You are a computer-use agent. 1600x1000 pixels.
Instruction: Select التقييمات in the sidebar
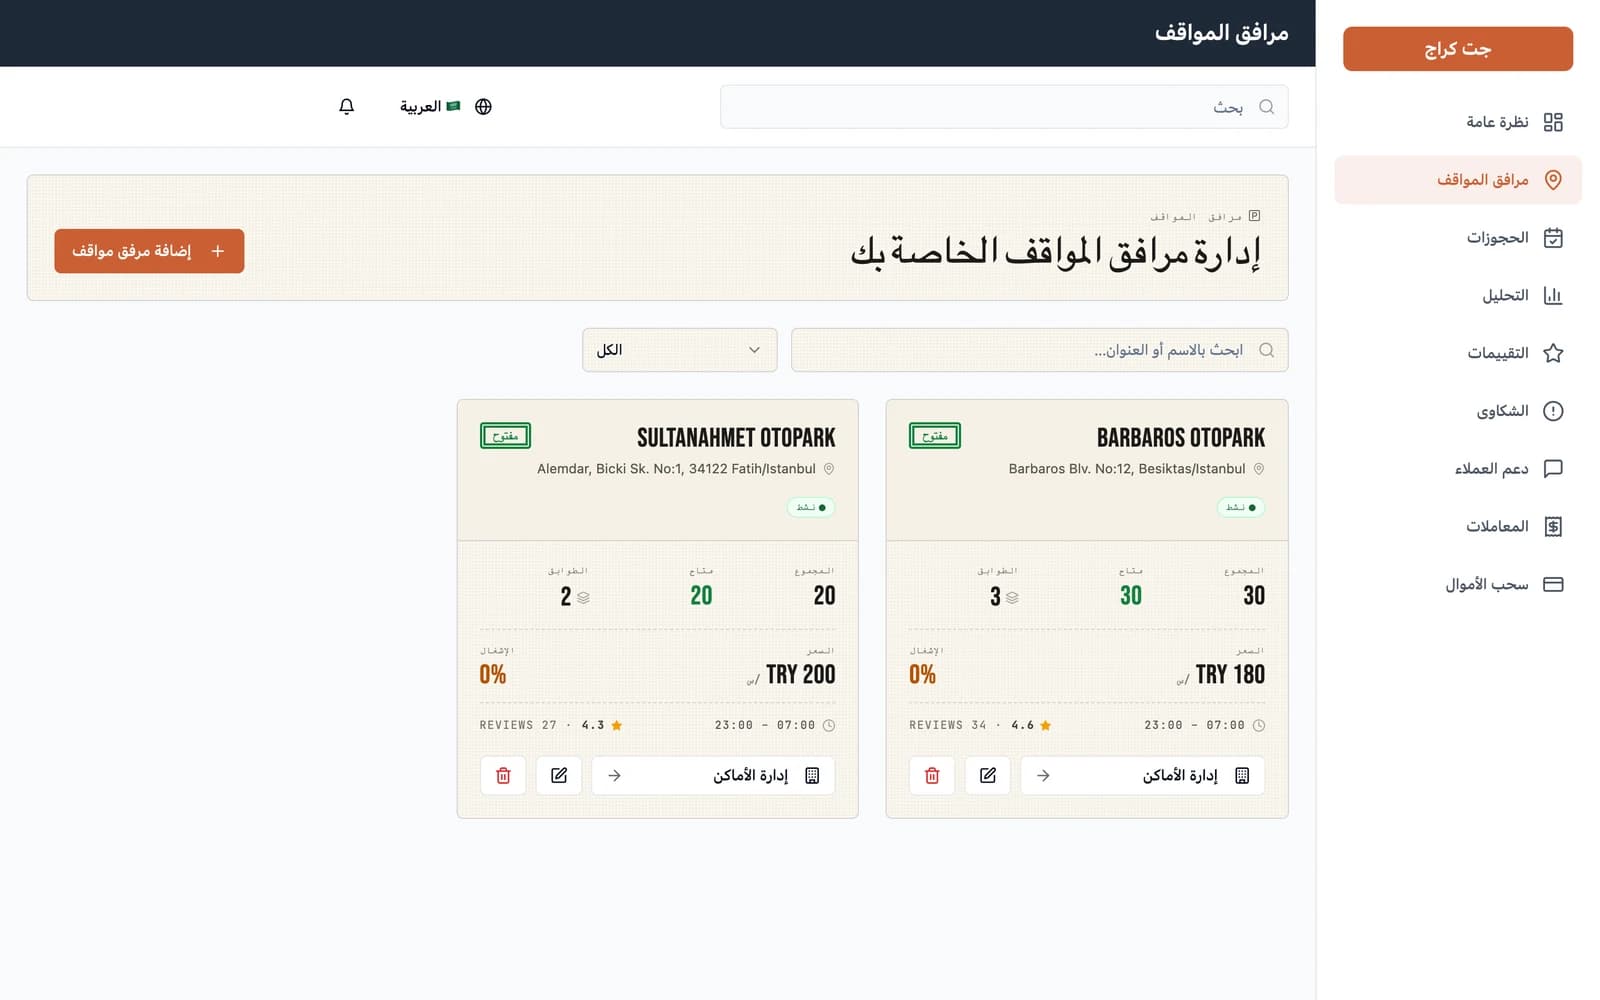coord(1458,353)
